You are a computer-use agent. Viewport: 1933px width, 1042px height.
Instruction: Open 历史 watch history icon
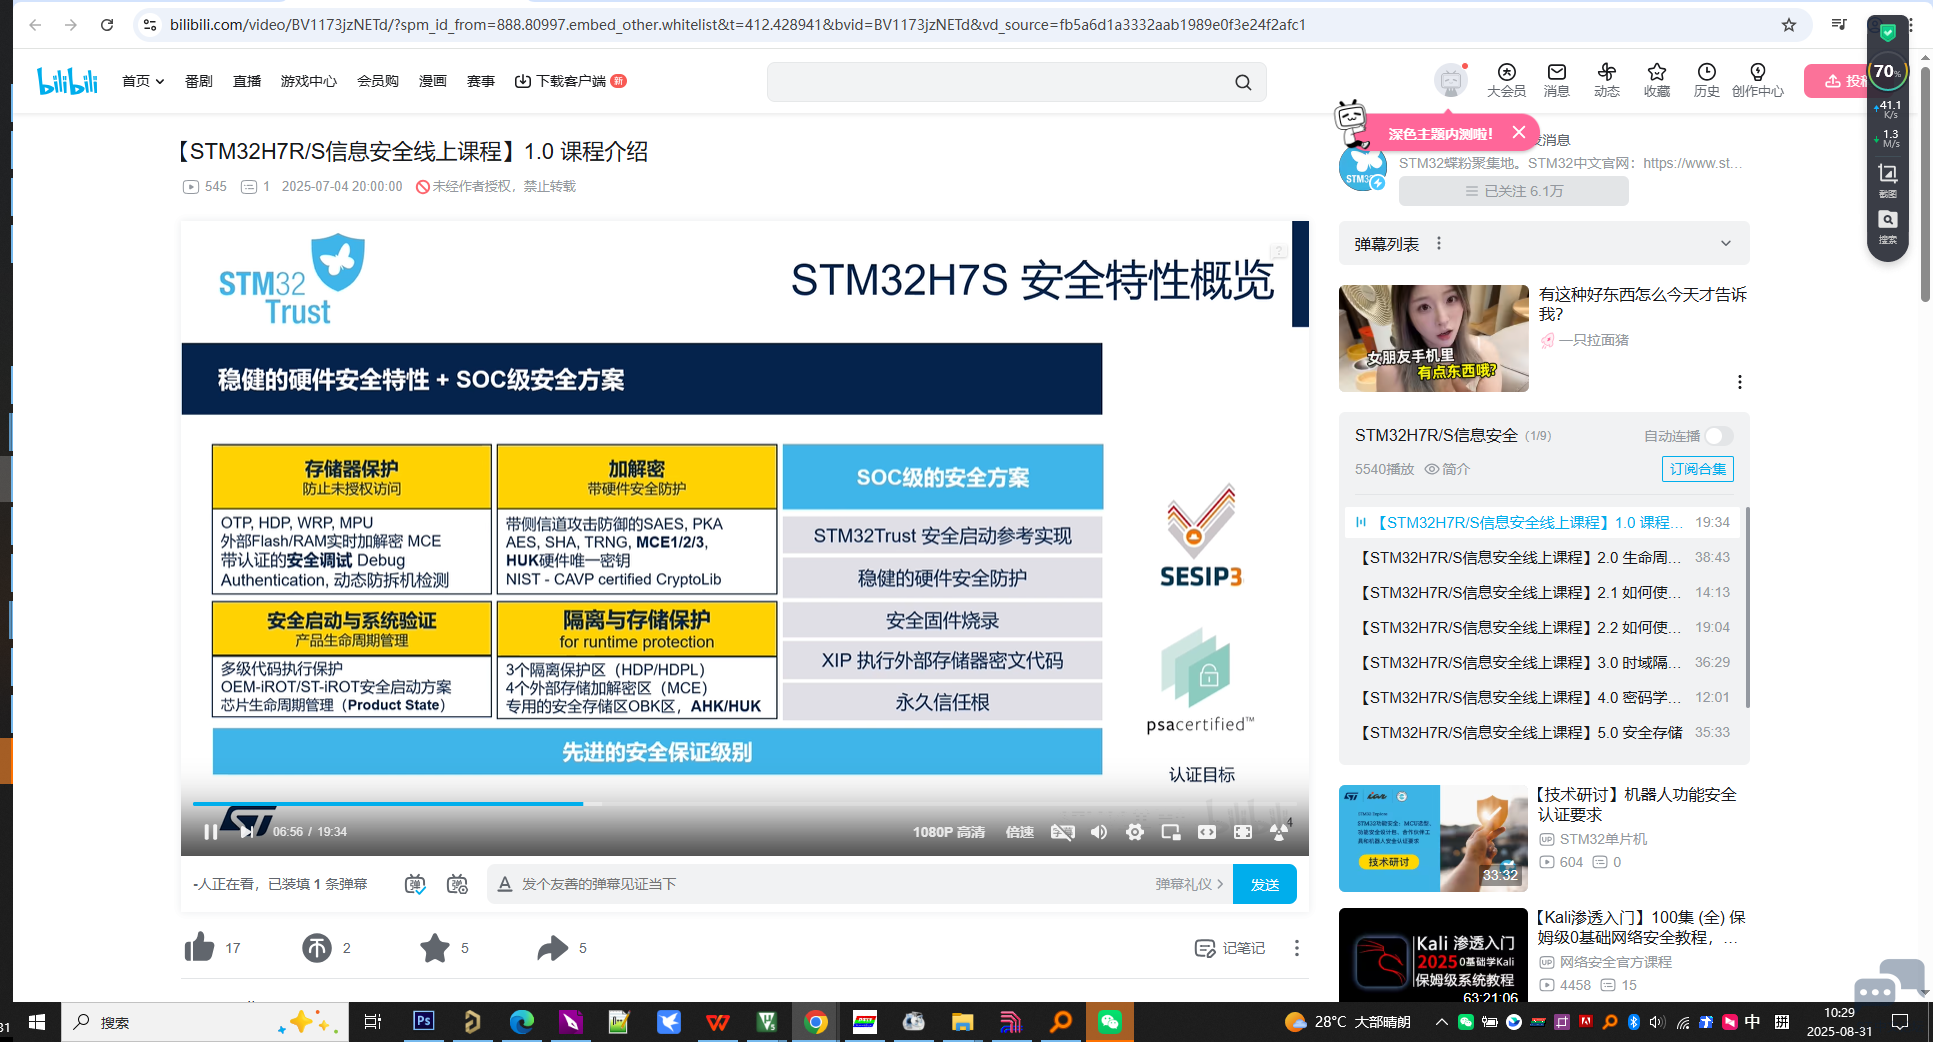click(1707, 80)
